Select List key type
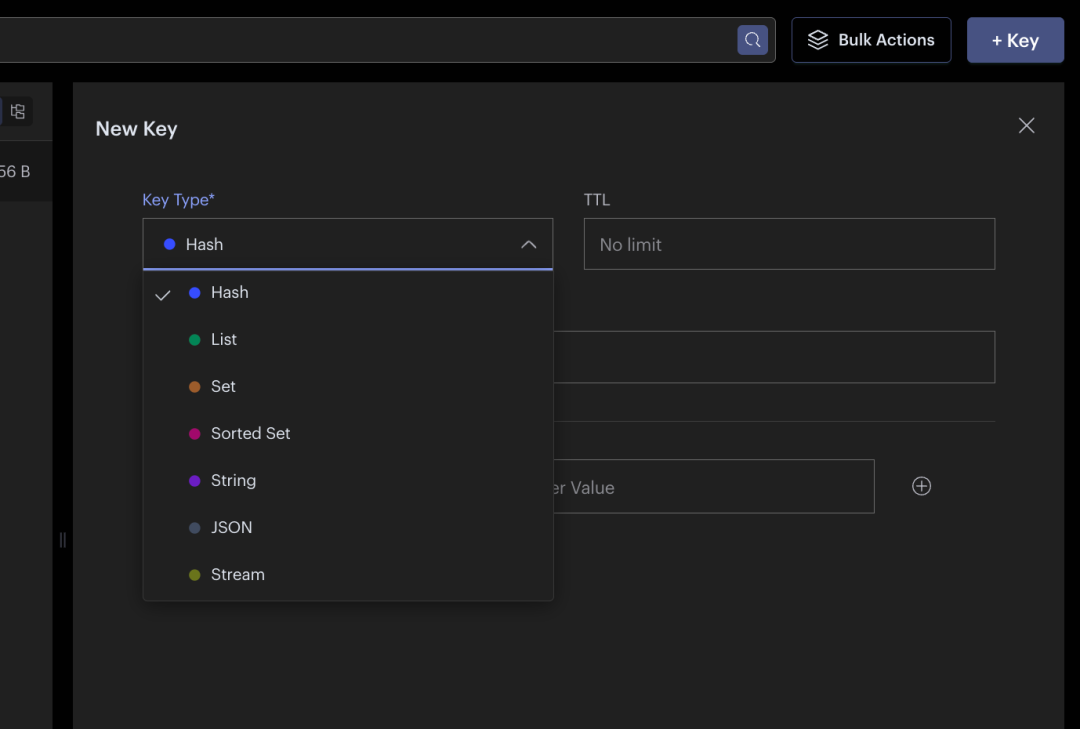1080x729 pixels. pyautogui.click(x=347, y=340)
